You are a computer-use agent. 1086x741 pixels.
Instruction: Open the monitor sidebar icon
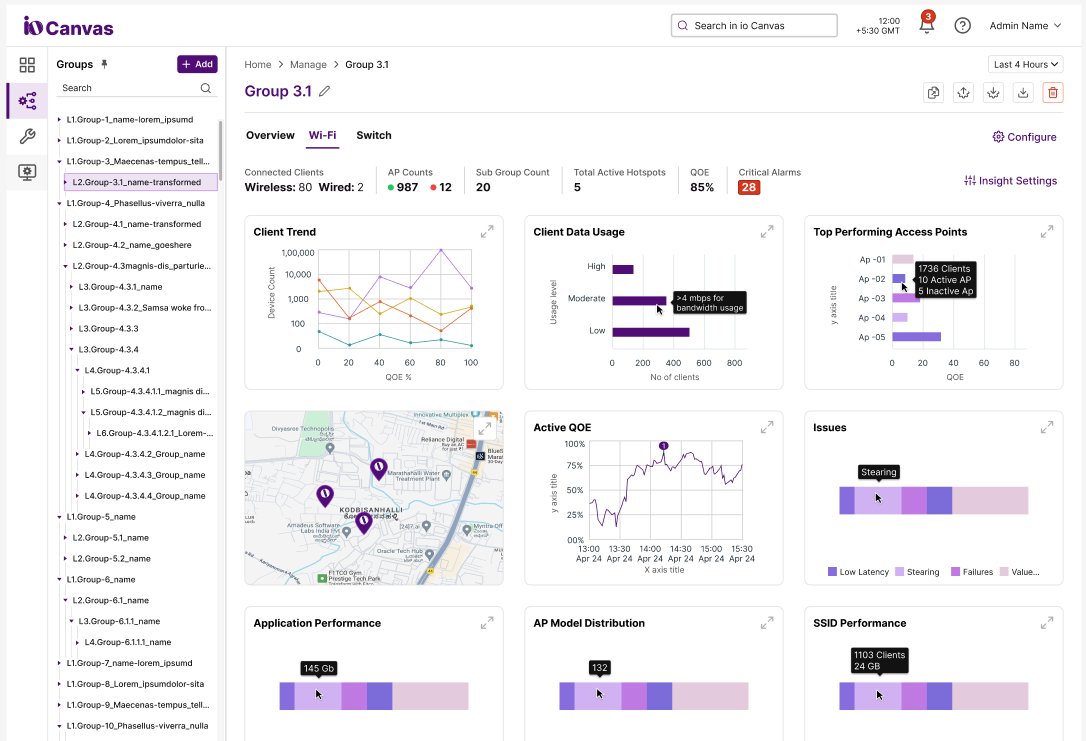[x=27, y=172]
